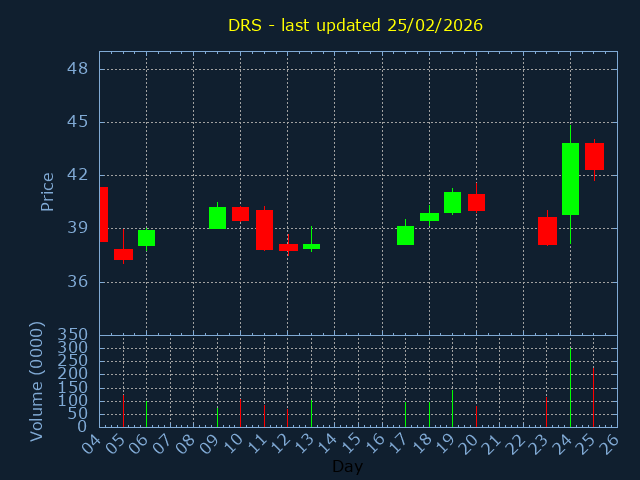The height and width of the screenshot is (480, 640).
Task: Click the green candlestick on day 17
Action: coord(405,235)
